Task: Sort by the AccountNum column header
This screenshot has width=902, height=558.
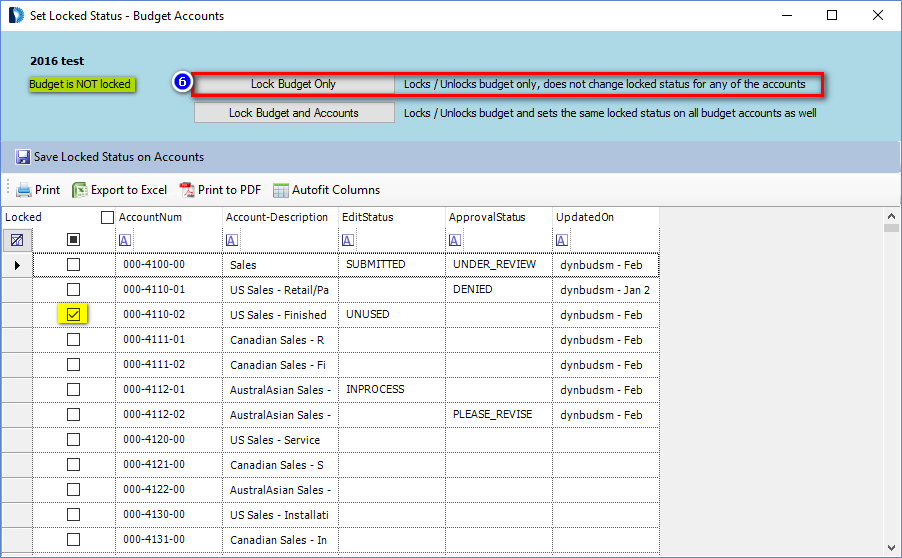Action: (x=169, y=217)
